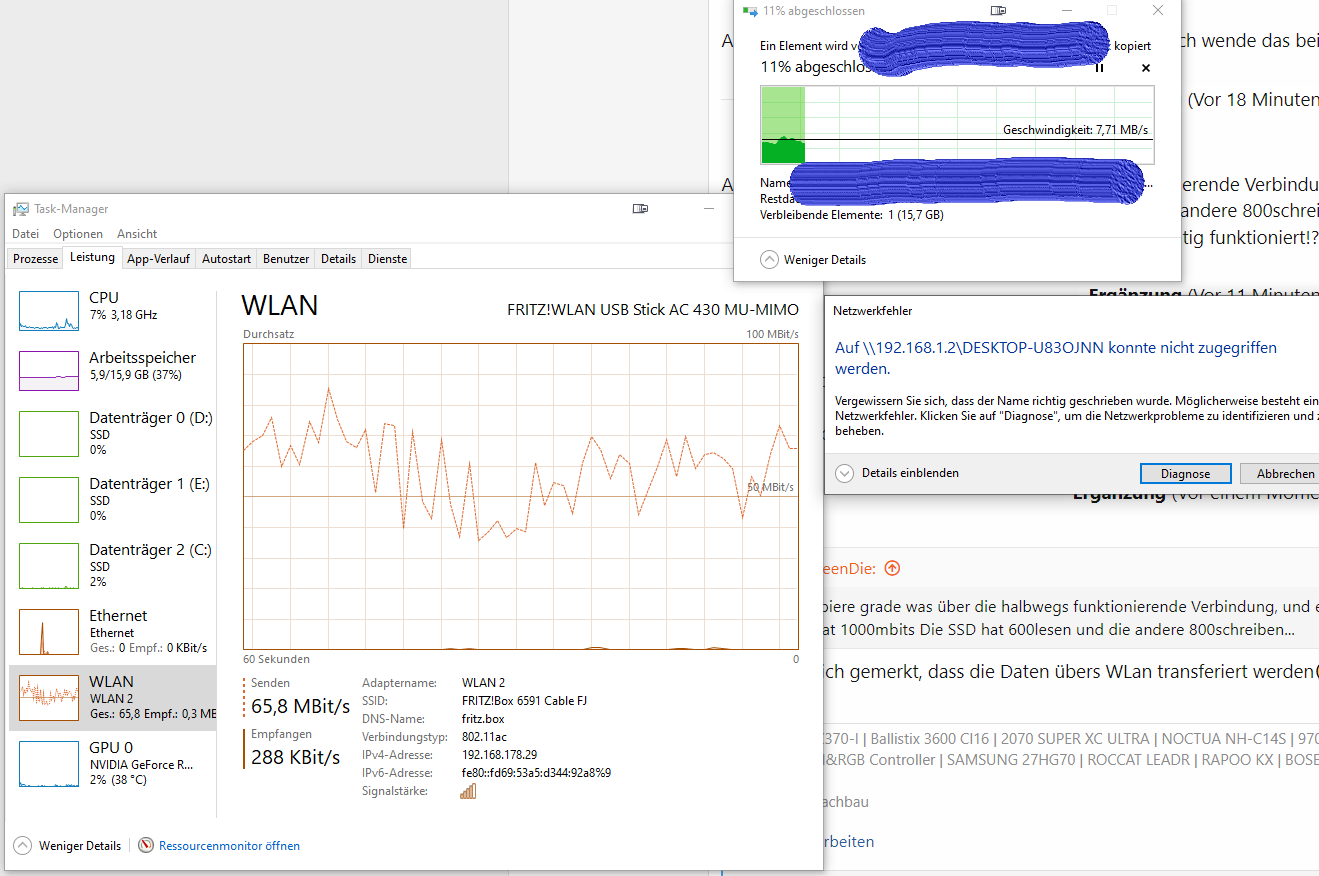Collapse copy dialog via Weniger Details chevron
The image size is (1319, 876).
pos(769,259)
